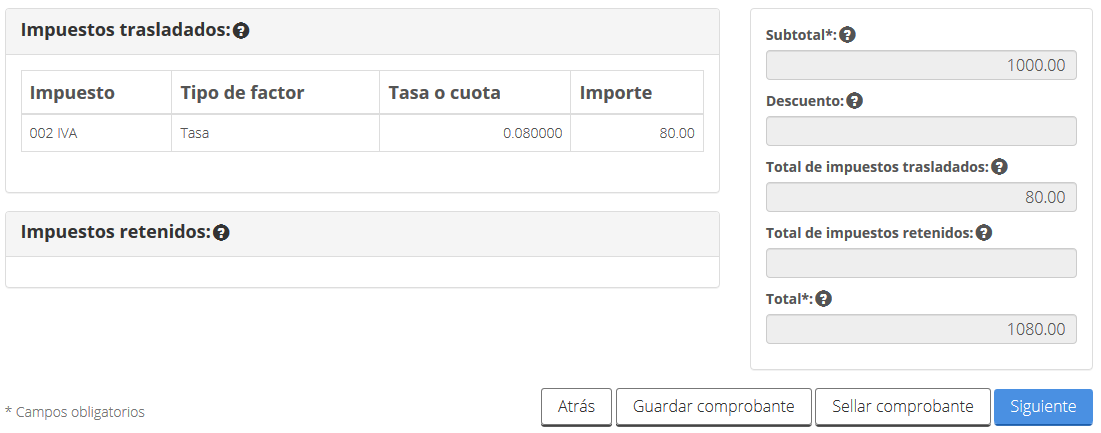The height and width of the screenshot is (433, 1101).
Task: Select the 002 IVA tax row cell
Action: pyautogui.click(x=96, y=133)
